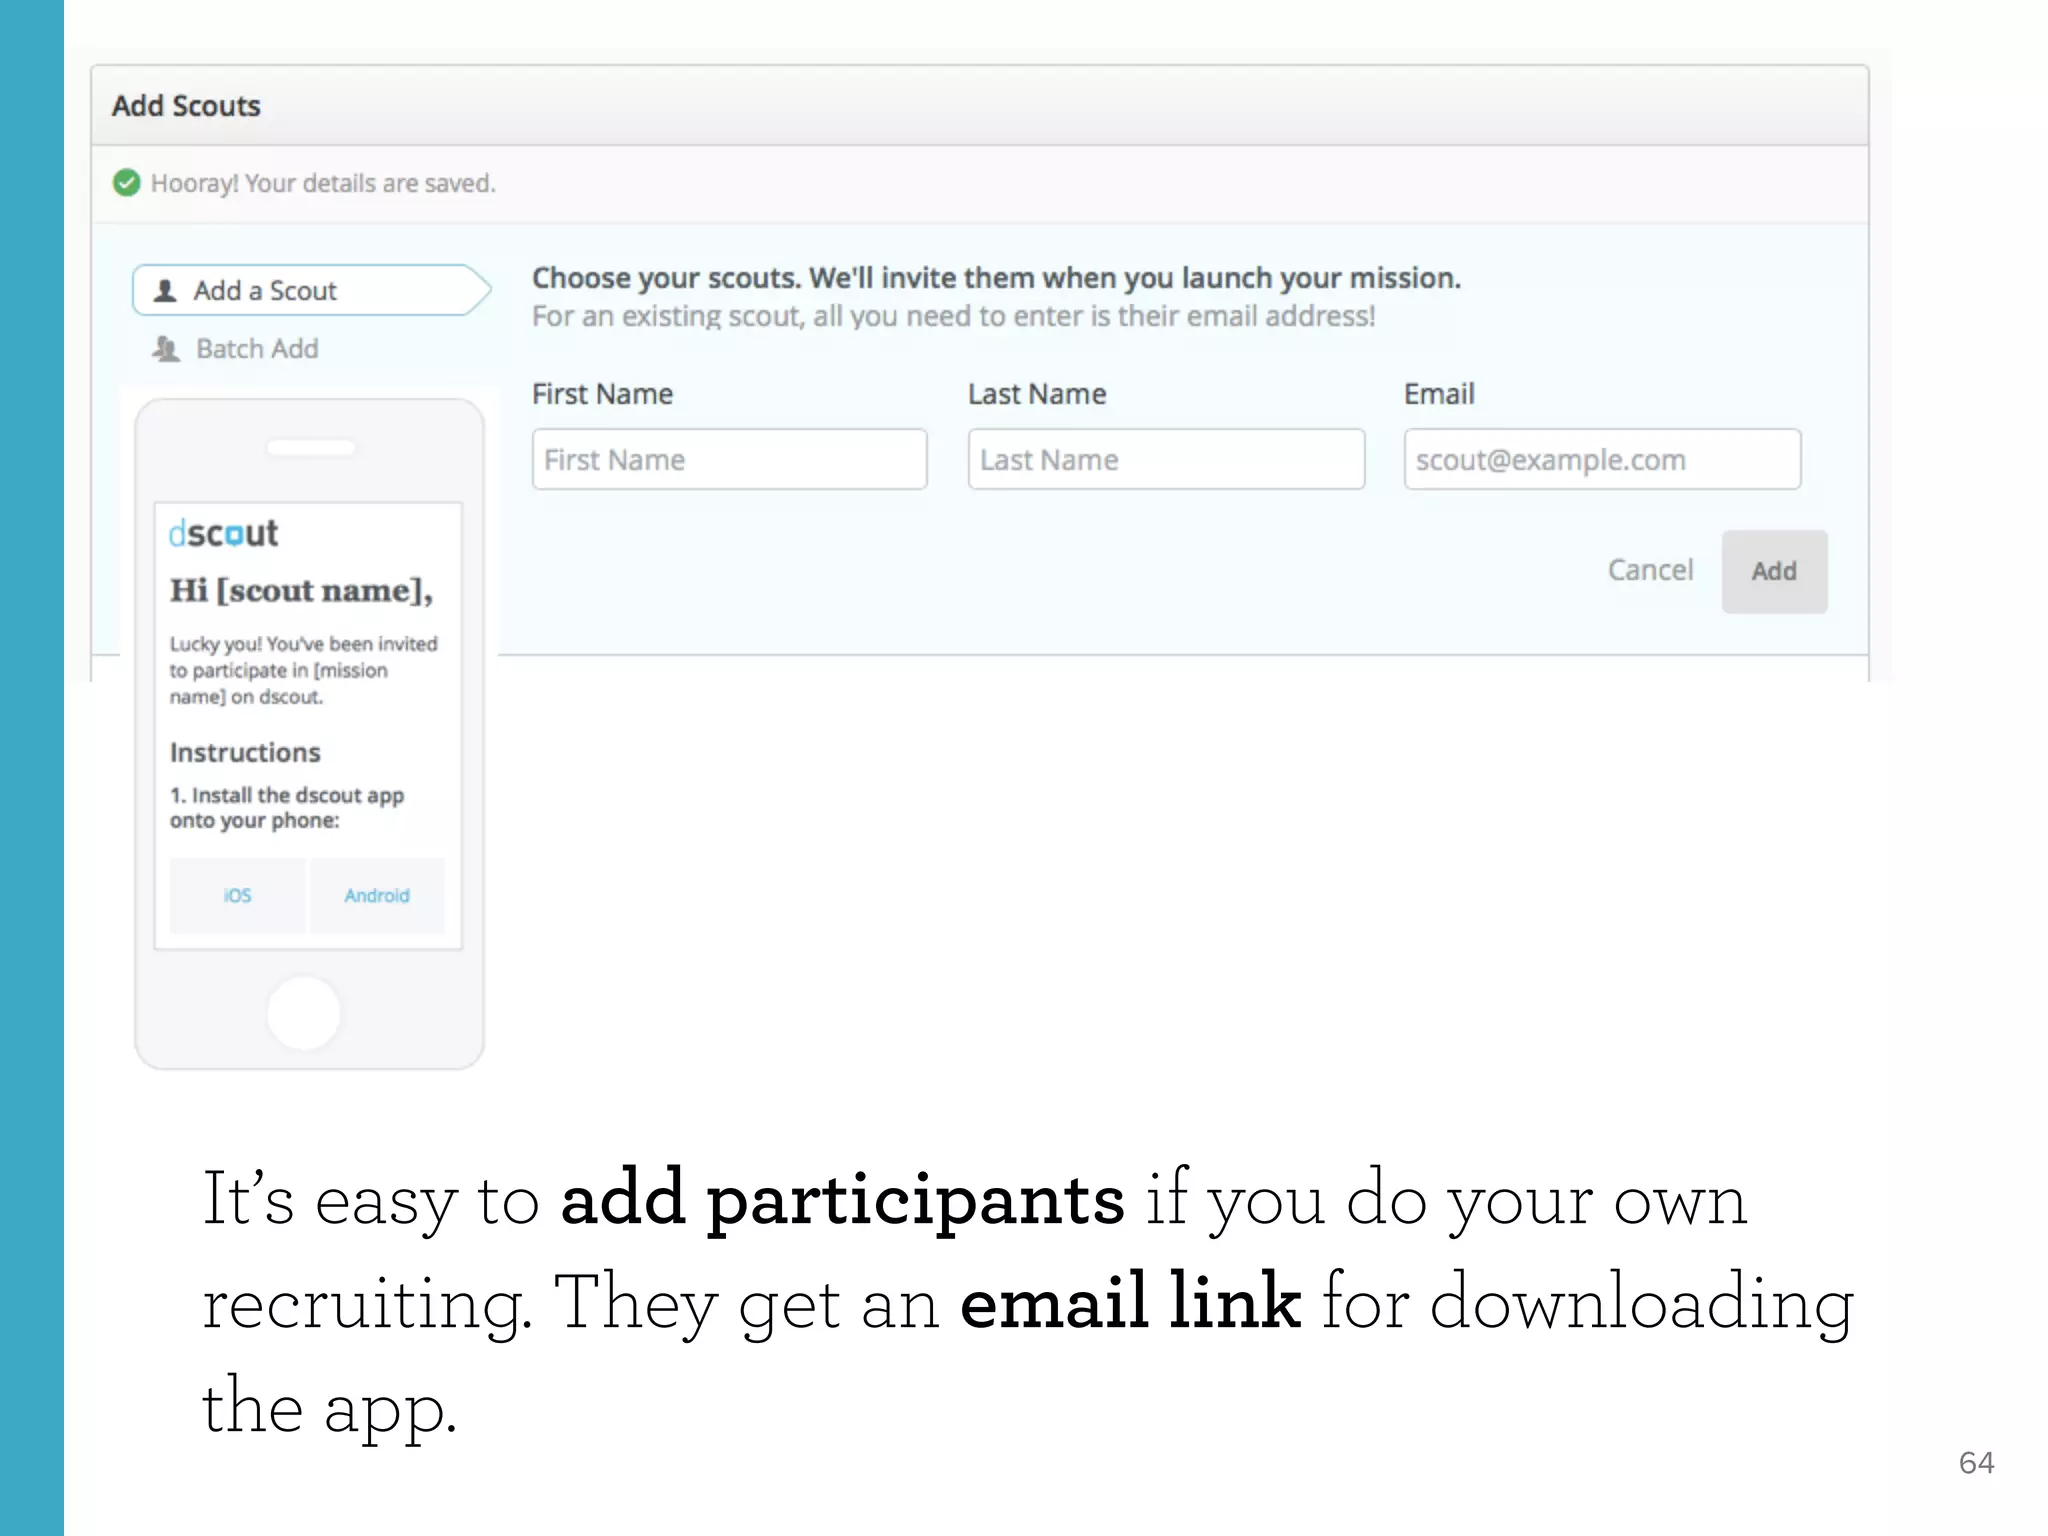
Task: Click the 'Hi [scout name],' greeting text
Action: (x=301, y=591)
